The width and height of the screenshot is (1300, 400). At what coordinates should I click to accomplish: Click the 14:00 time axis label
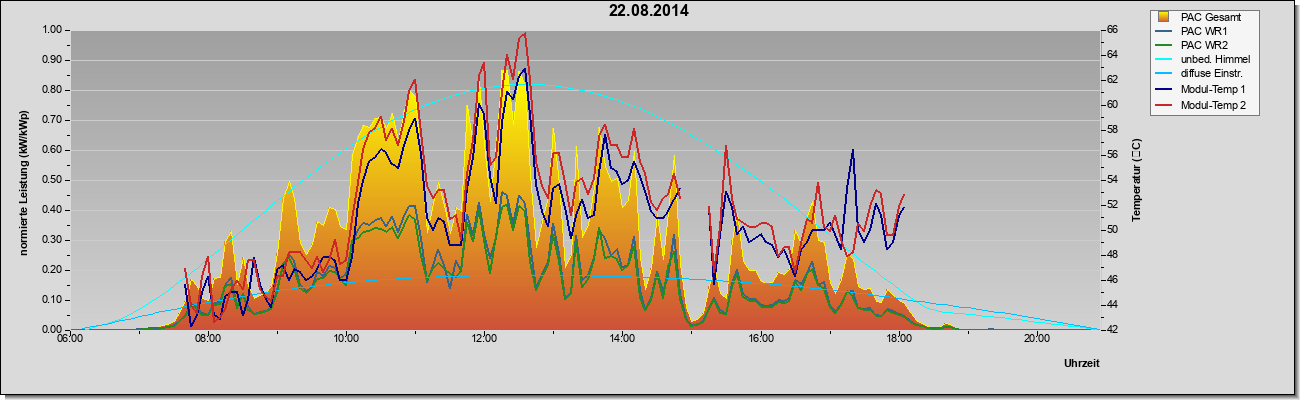coord(622,338)
